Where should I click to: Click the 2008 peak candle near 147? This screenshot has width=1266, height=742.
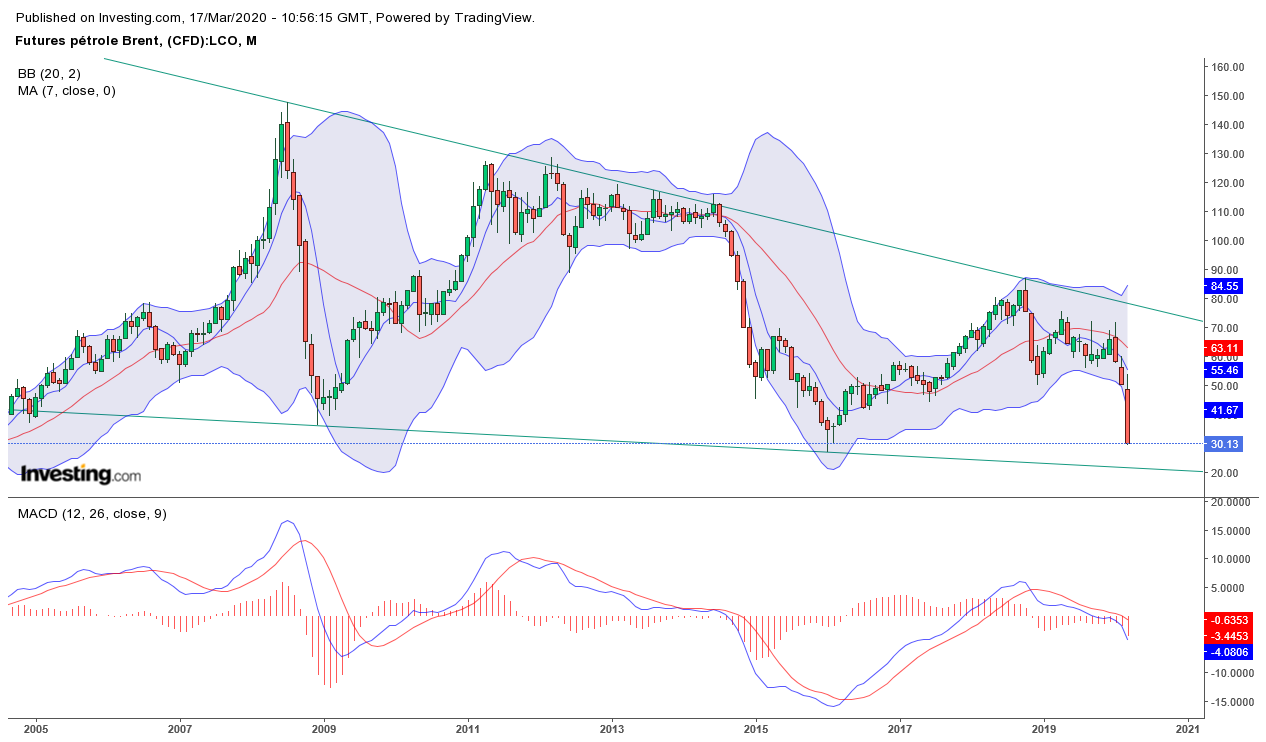coord(286,145)
